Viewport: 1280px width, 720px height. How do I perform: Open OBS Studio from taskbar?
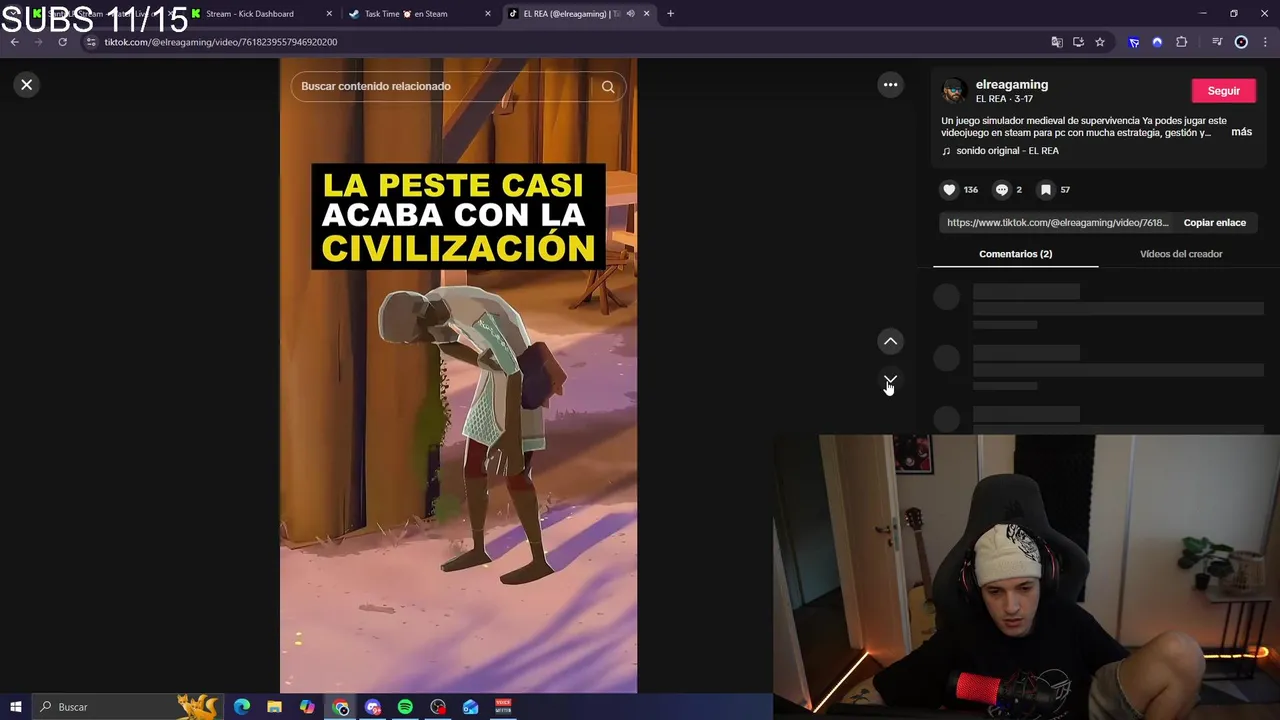[x=438, y=707]
